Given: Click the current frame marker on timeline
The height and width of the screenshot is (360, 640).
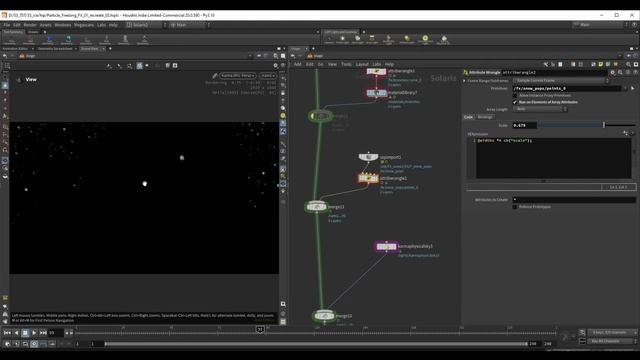Looking at the screenshot, I should [260, 329].
